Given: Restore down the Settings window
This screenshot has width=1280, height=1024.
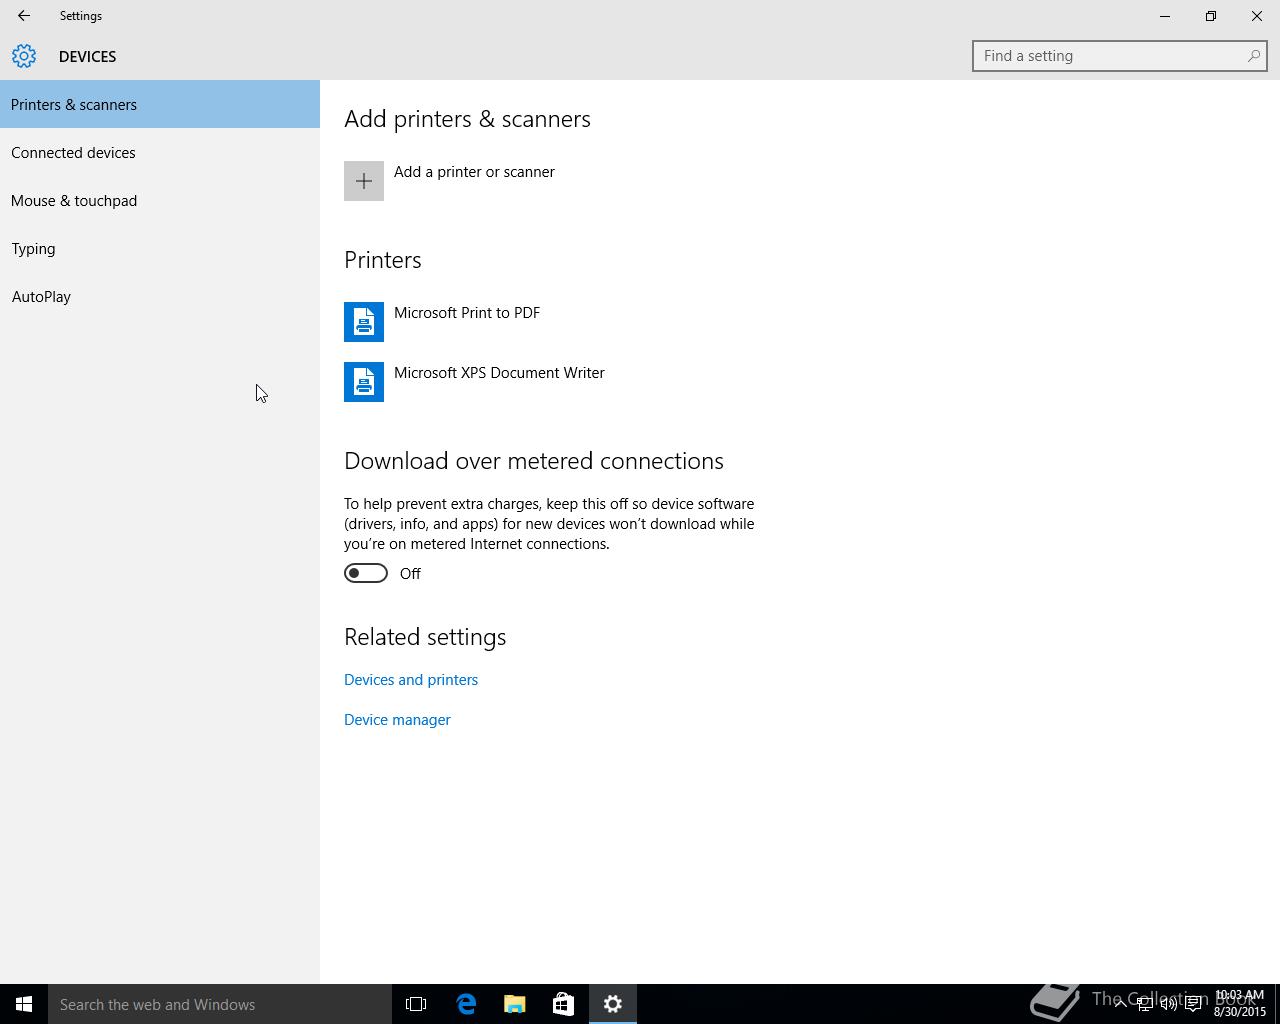Looking at the screenshot, I should pyautogui.click(x=1211, y=16).
